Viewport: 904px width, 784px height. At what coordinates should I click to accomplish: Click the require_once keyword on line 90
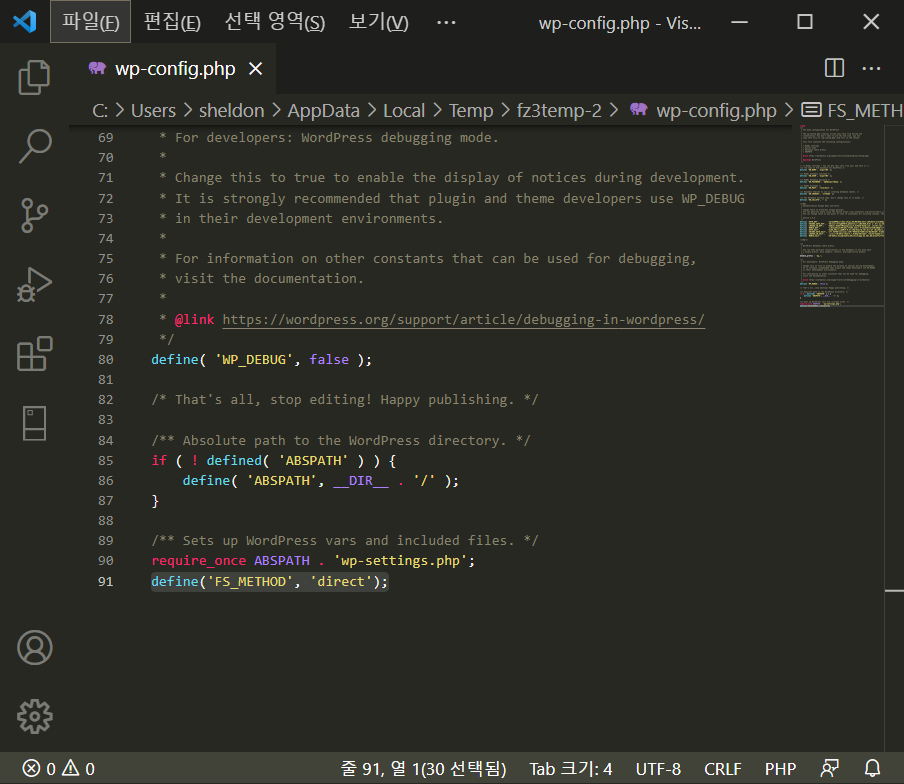pos(199,560)
